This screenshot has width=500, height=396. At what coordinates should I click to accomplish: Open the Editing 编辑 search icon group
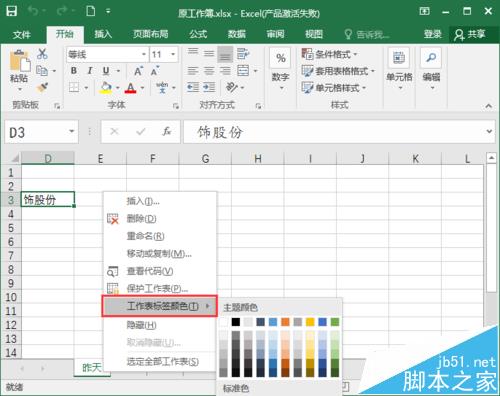[431, 69]
